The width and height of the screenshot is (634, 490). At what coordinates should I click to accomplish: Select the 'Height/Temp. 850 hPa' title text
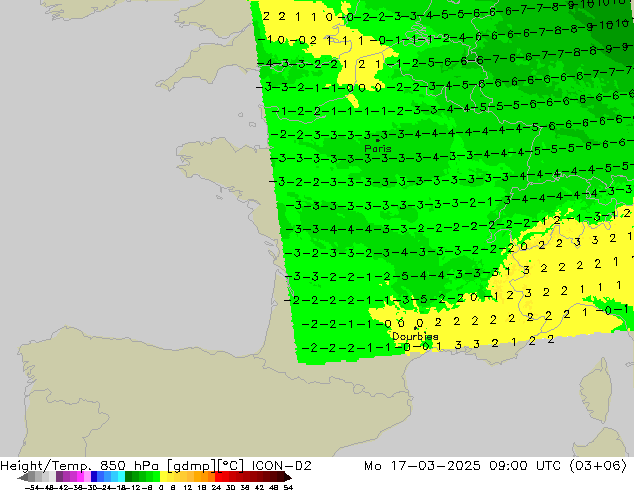[x=80, y=466]
